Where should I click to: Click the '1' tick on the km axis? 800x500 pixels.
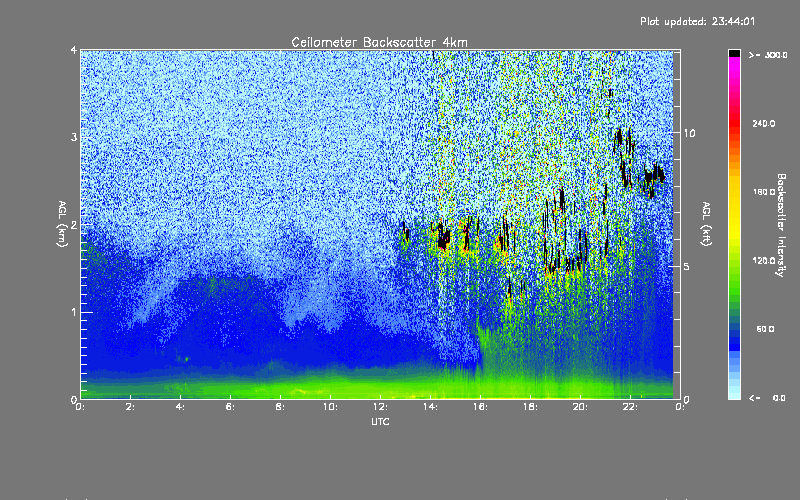[74, 312]
